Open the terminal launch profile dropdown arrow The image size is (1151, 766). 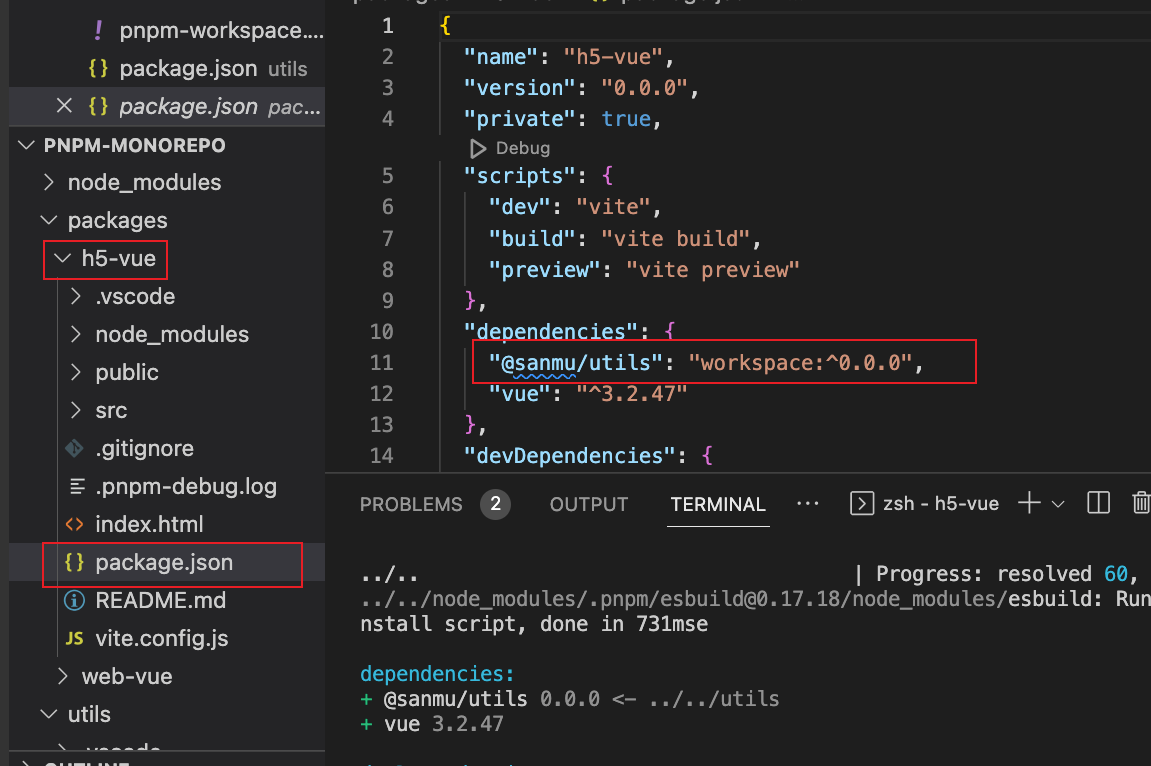point(1058,504)
